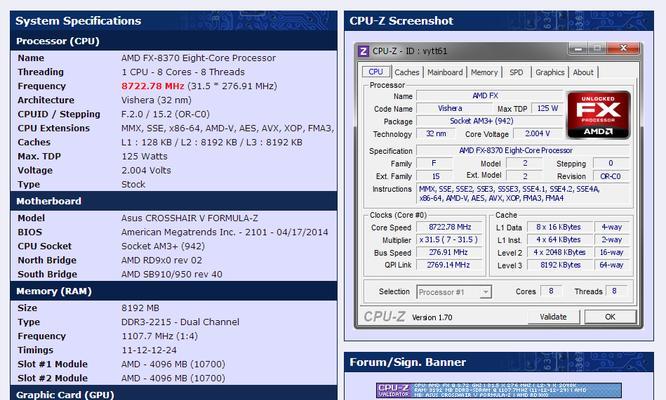Click the CPUID value F.2.0 / 15.2 (OR-C0)
The image size is (666, 400).
click(165, 114)
